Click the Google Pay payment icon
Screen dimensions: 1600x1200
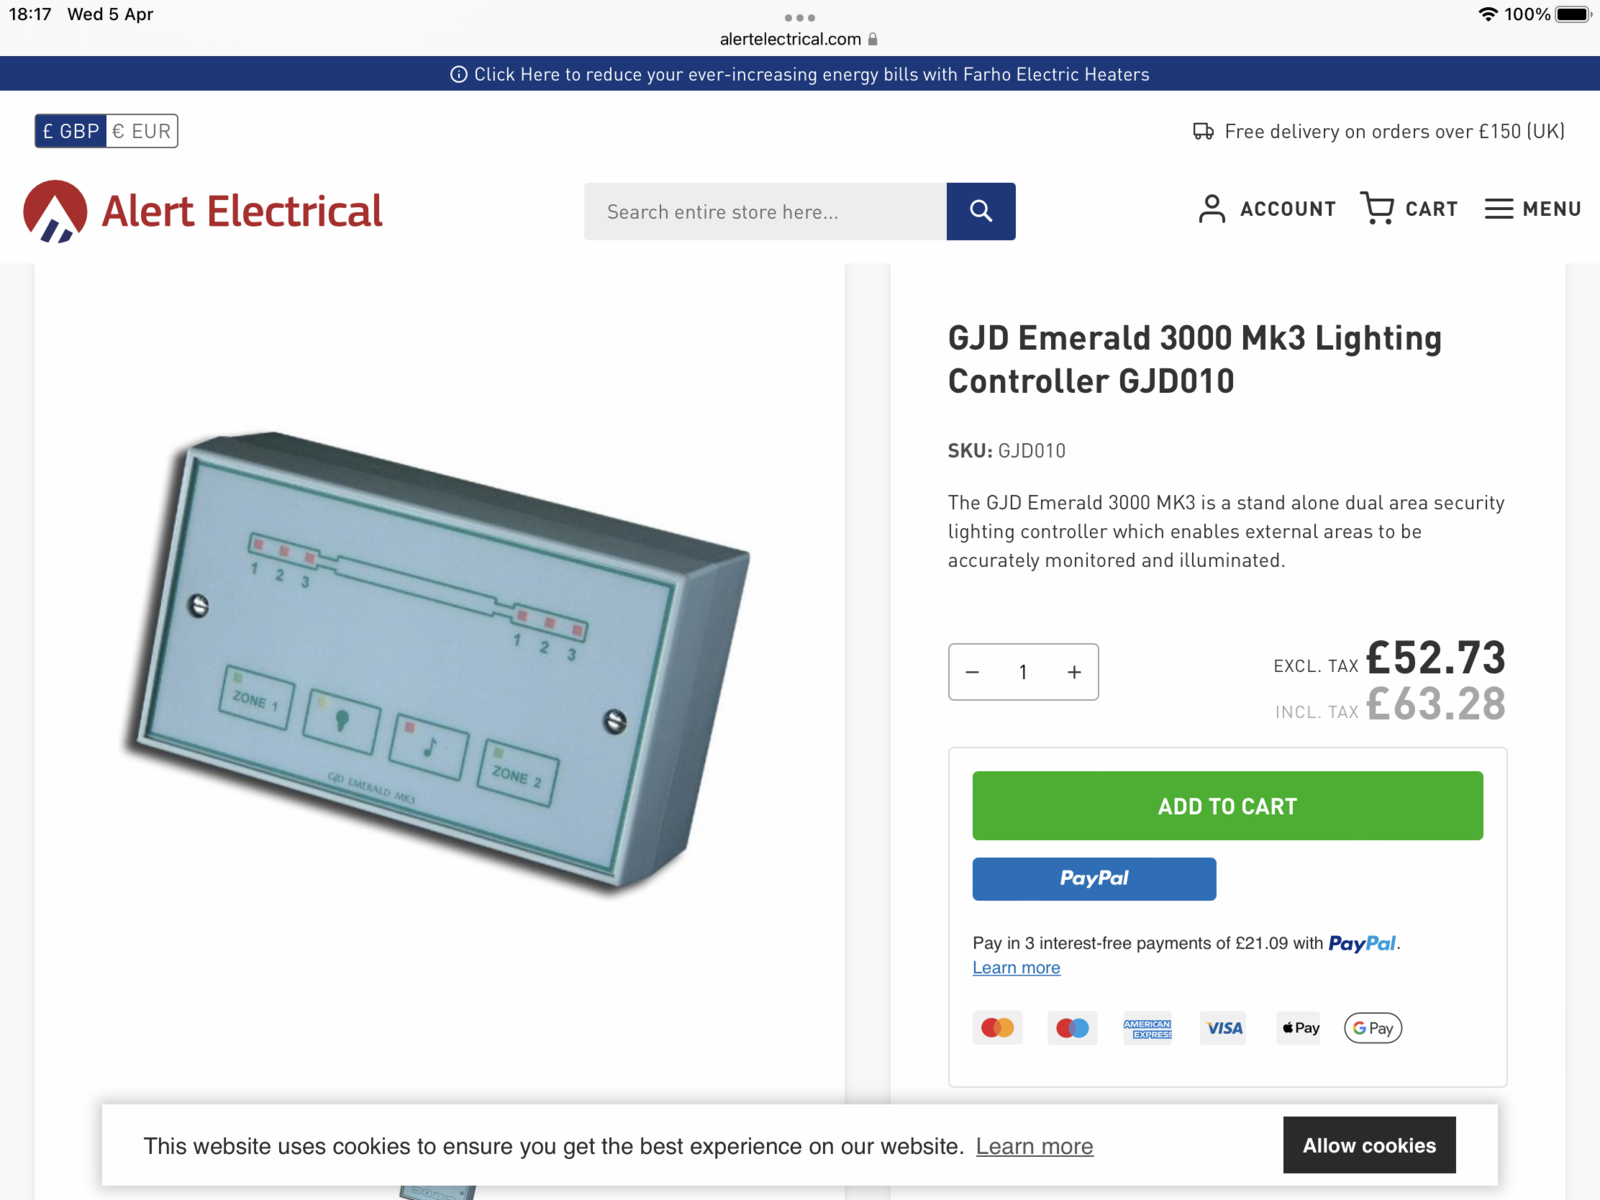[x=1372, y=1028]
